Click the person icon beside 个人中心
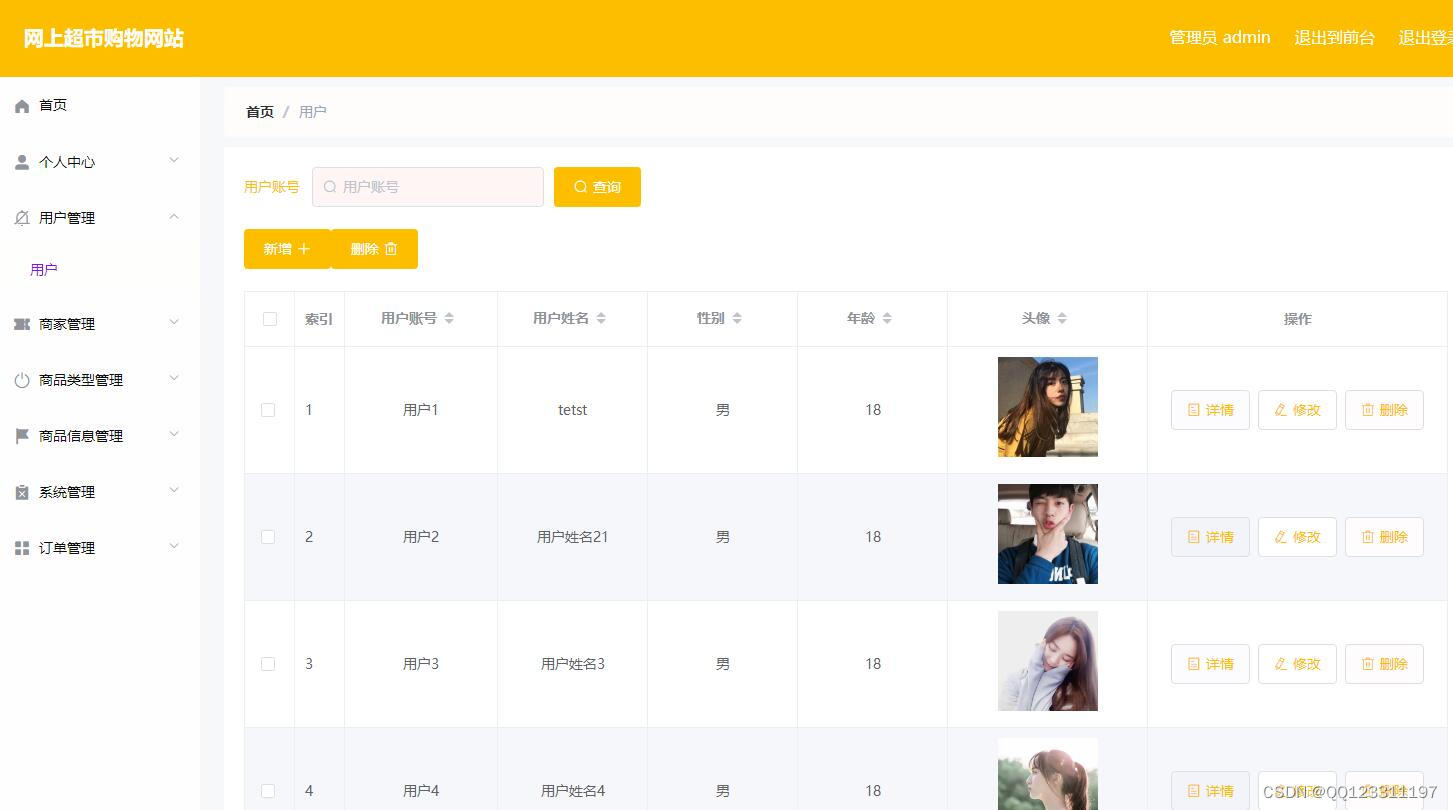Screen dimensions: 1453x810 pos(22,162)
